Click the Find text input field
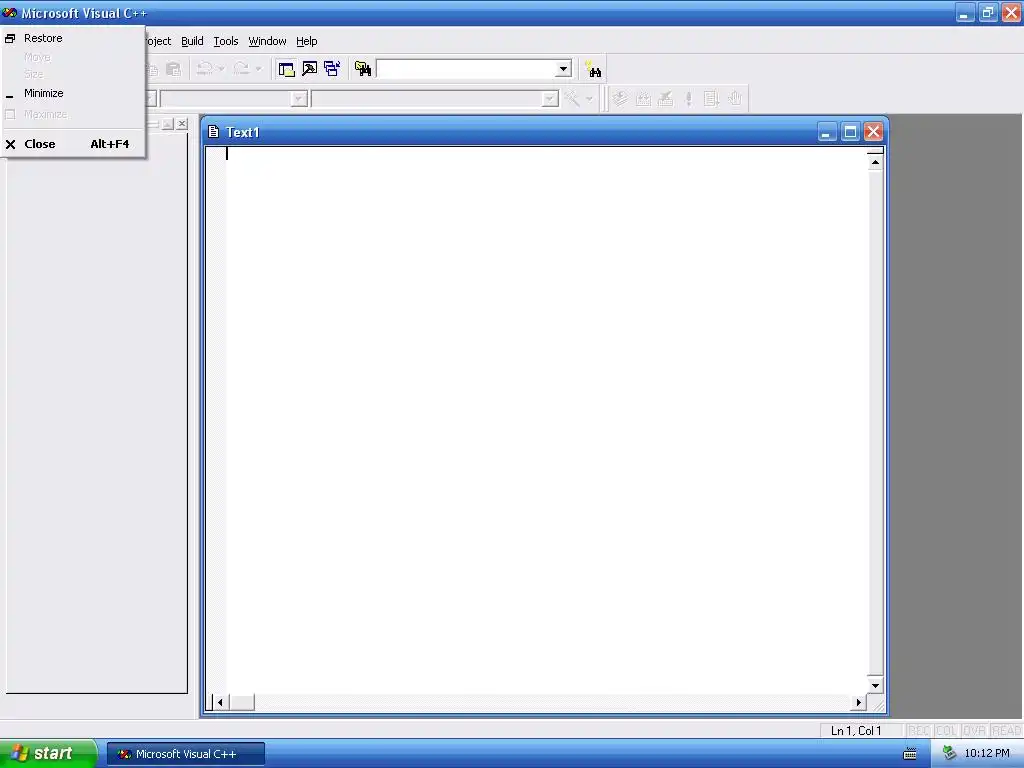The height and width of the screenshot is (768, 1024). 466,69
